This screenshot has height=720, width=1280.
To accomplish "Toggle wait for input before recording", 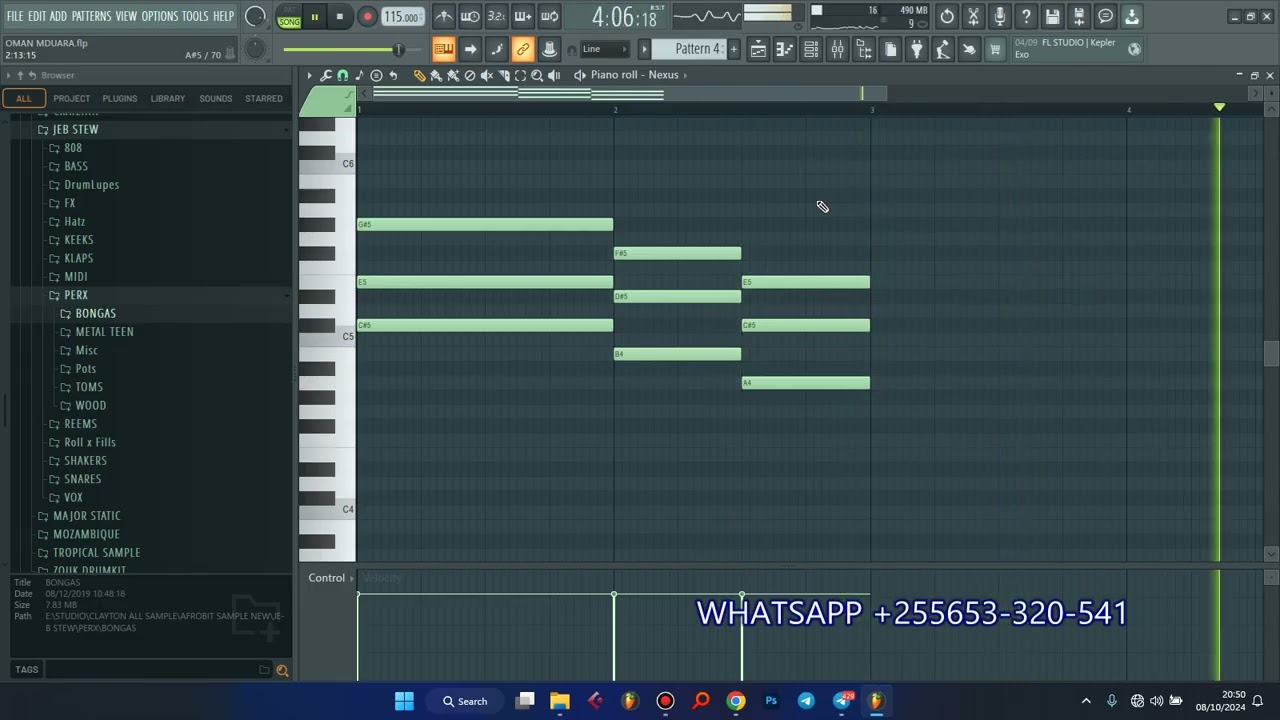I will coord(469,16).
